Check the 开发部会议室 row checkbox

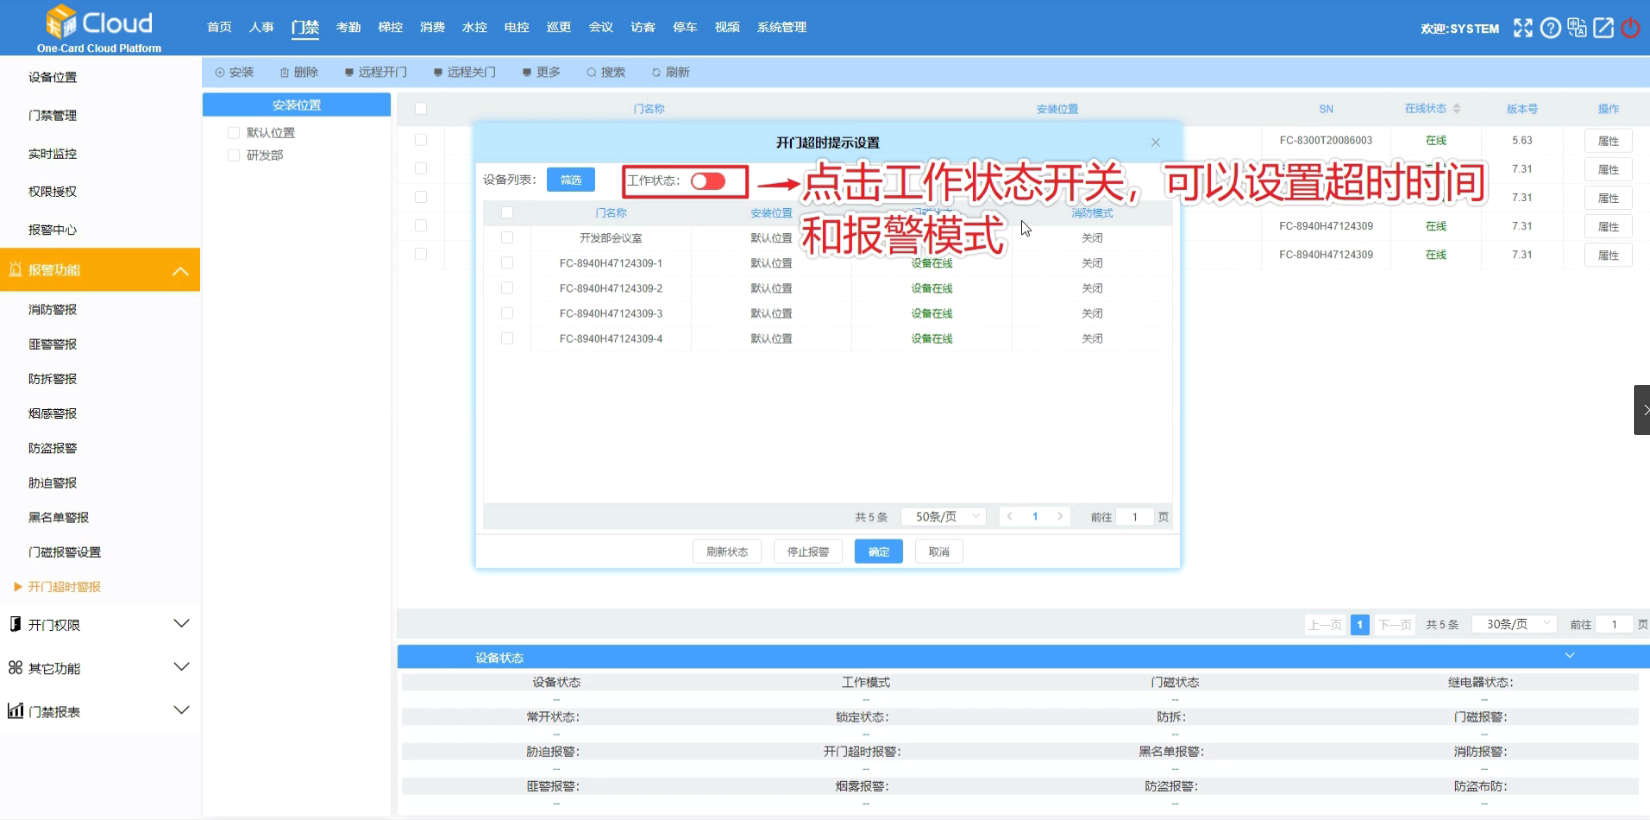pos(507,238)
